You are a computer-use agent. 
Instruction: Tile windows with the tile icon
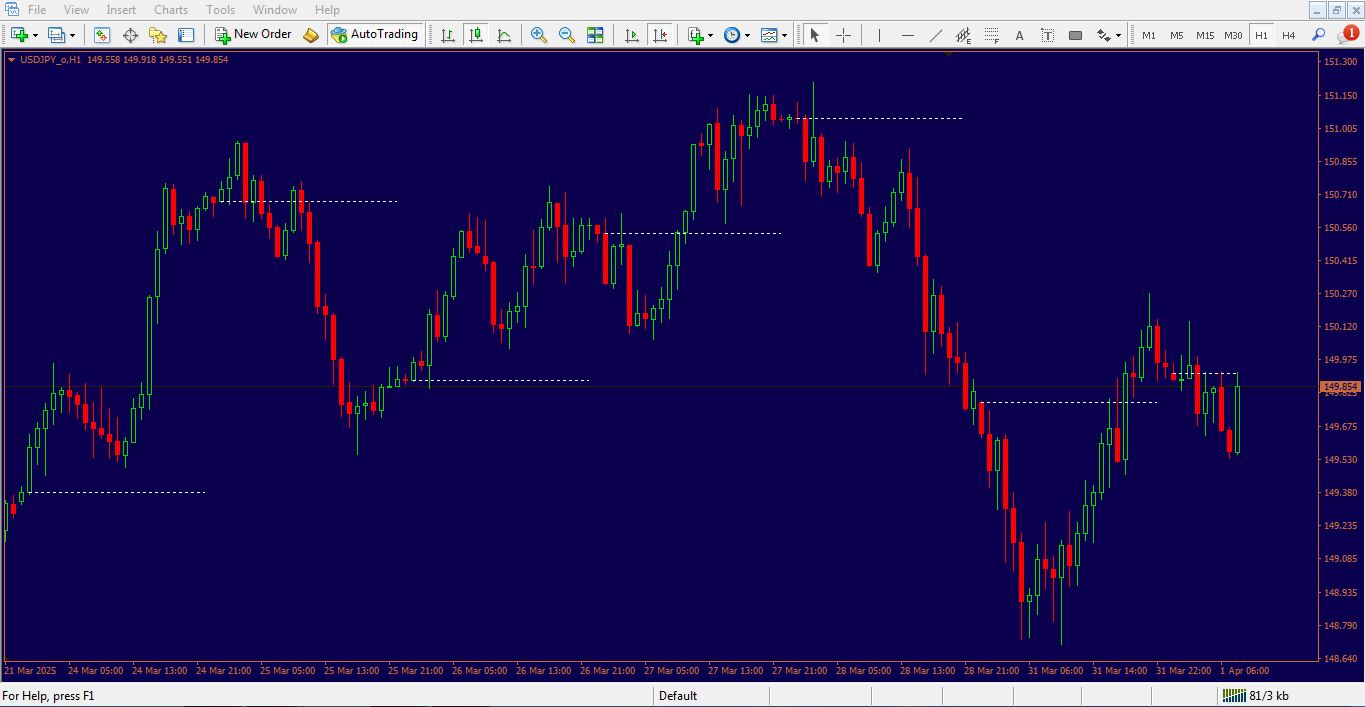point(595,35)
